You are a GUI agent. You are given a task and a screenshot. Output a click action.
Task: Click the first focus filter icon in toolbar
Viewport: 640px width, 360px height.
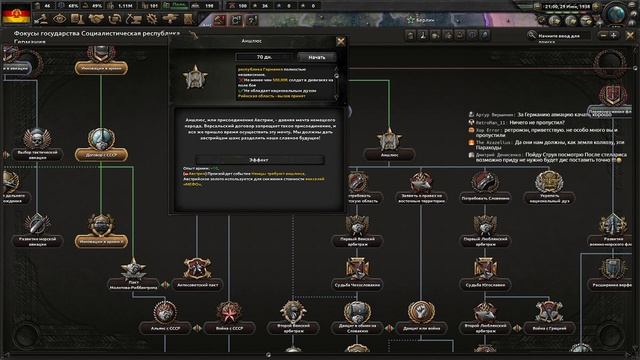click(x=411, y=36)
